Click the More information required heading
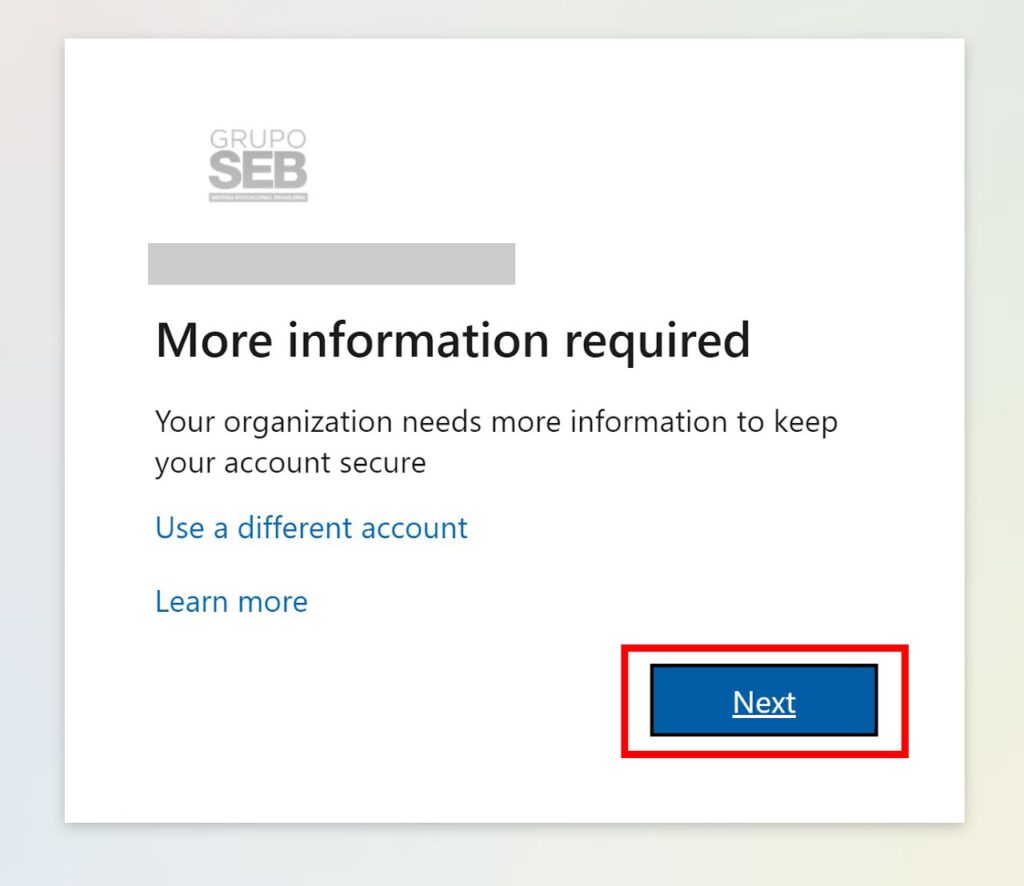1024x886 pixels. tap(452, 341)
